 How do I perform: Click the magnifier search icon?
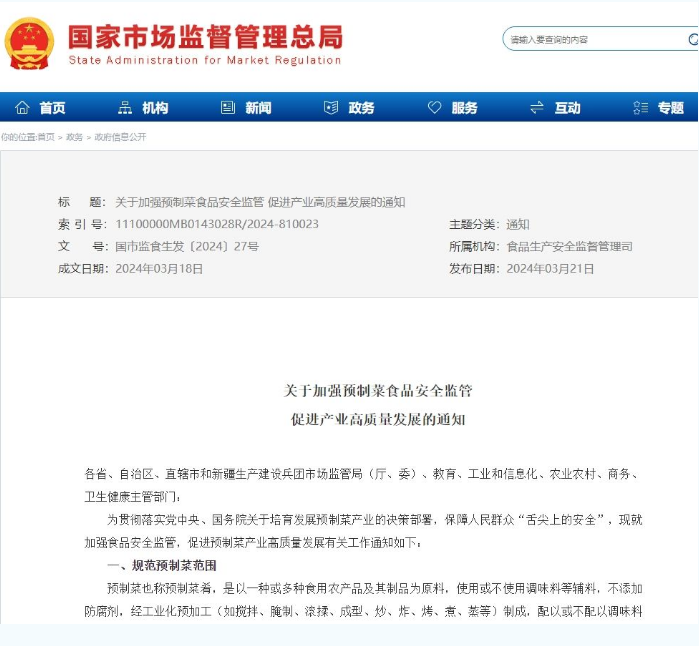click(x=692, y=40)
